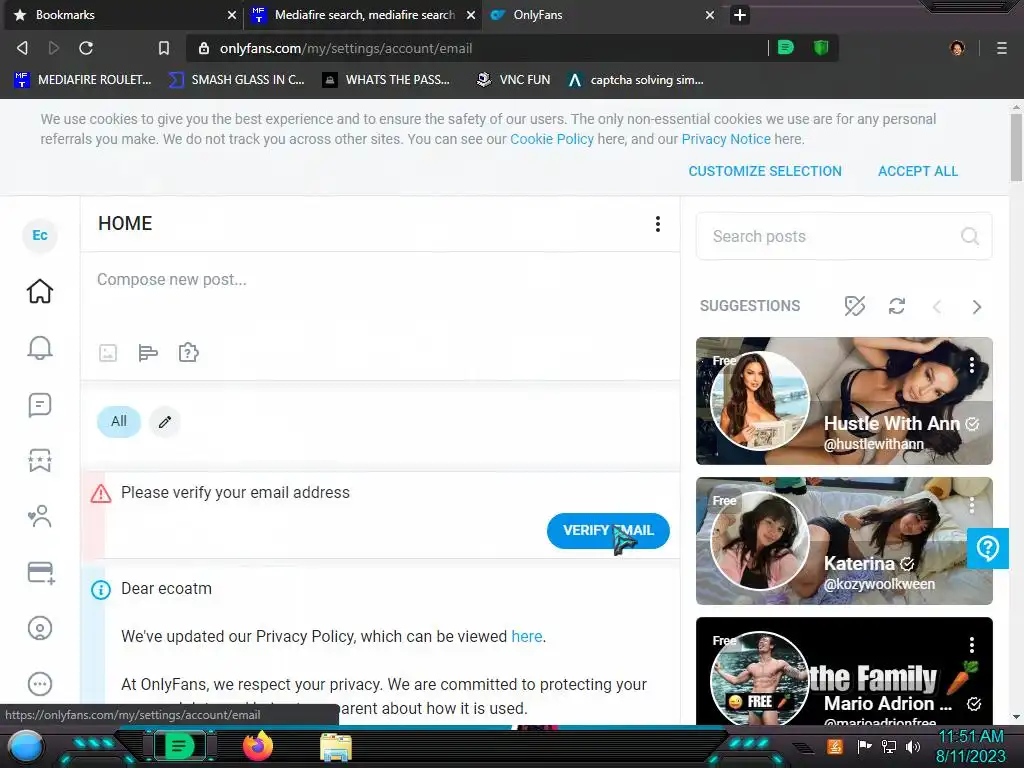Open the Privacy Notice link
This screenshot has width=1024, height=768.
click(x=726, y=139)
